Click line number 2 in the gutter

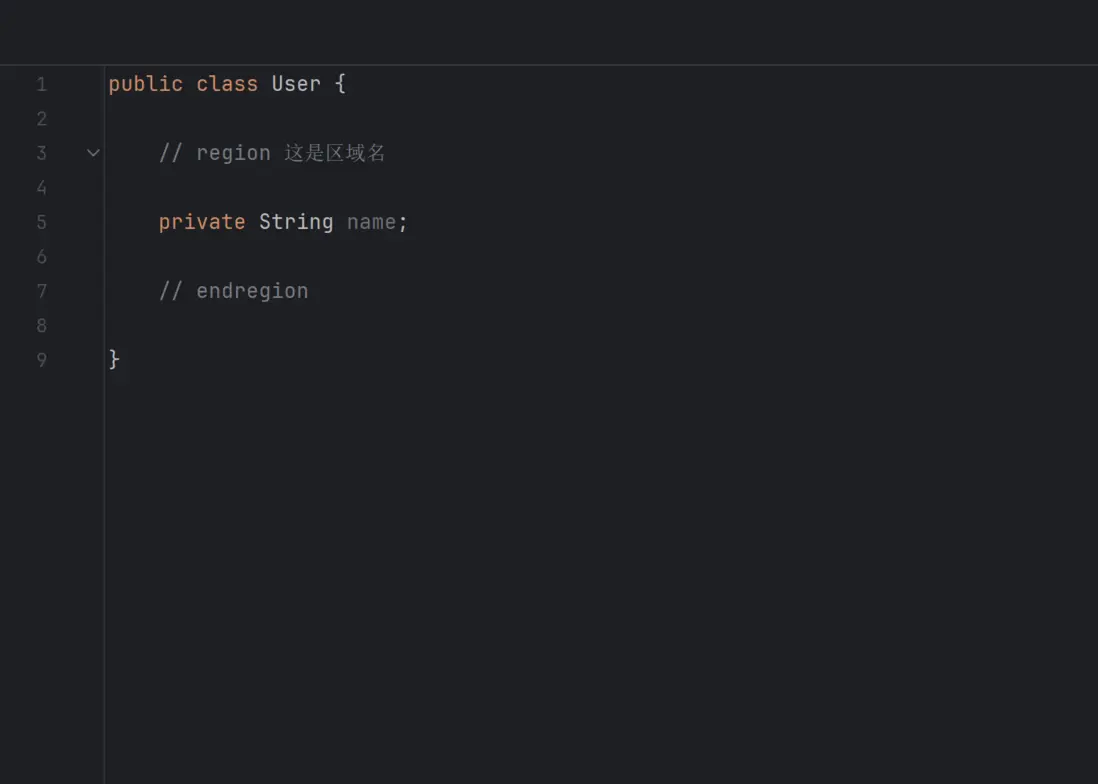[x=41, y=119]
